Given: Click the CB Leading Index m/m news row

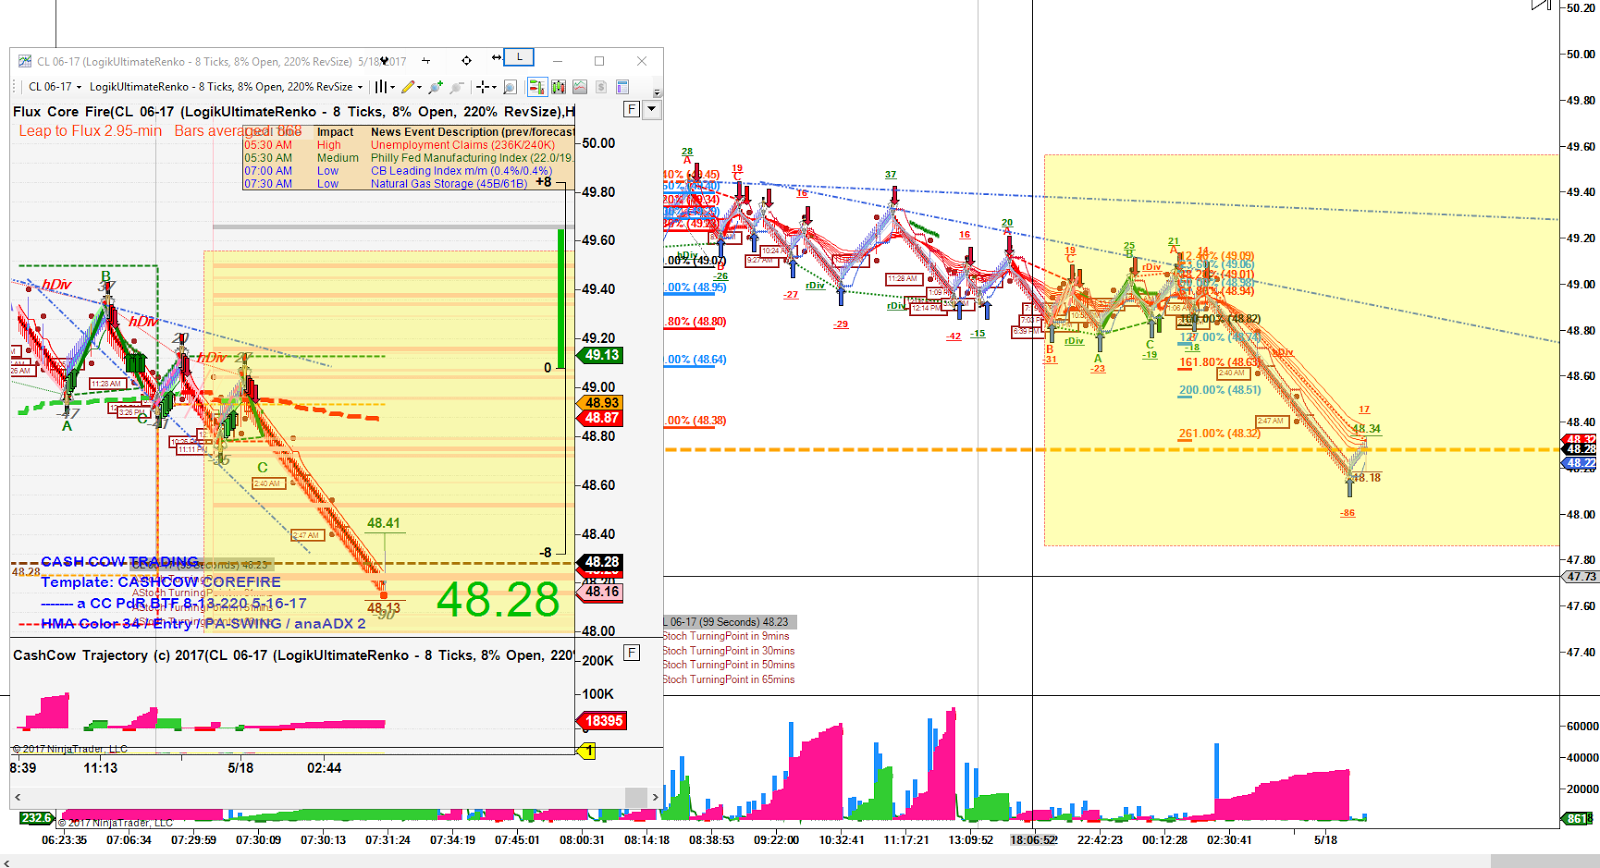Looking at the screenshot, I should tap(408, 171).
